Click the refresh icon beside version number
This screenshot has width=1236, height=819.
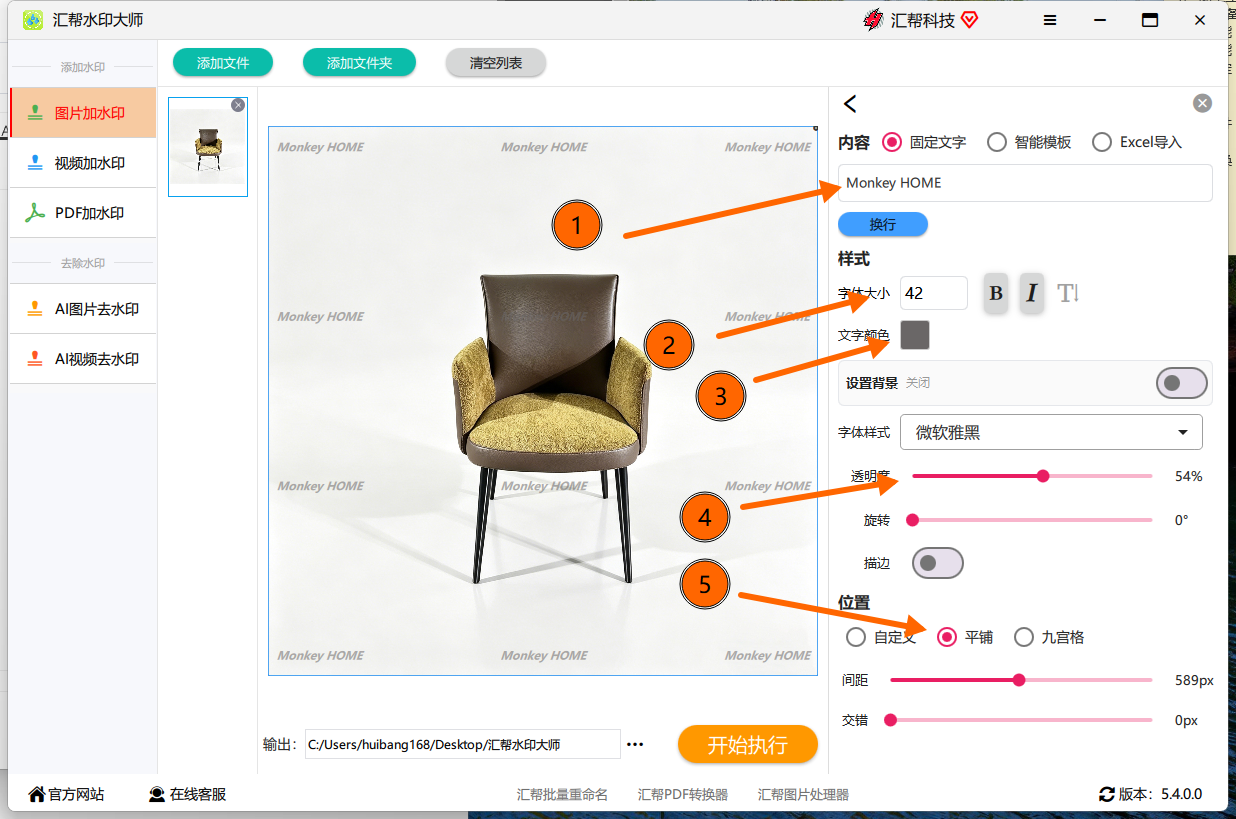click(x=1106, y=794)
